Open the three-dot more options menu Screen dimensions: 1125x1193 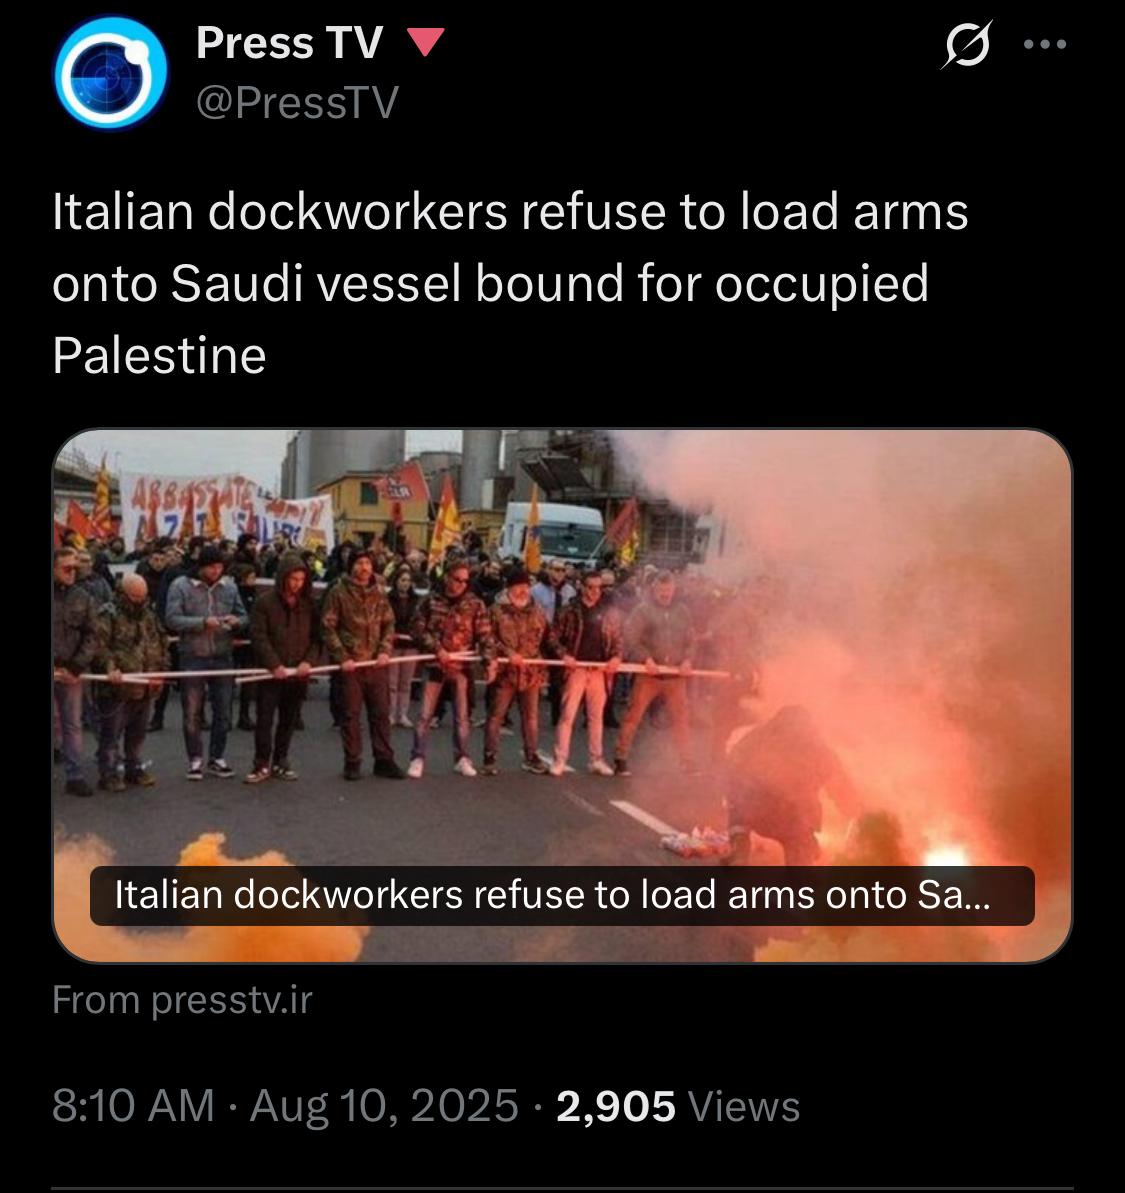(x=1045, y=44)
